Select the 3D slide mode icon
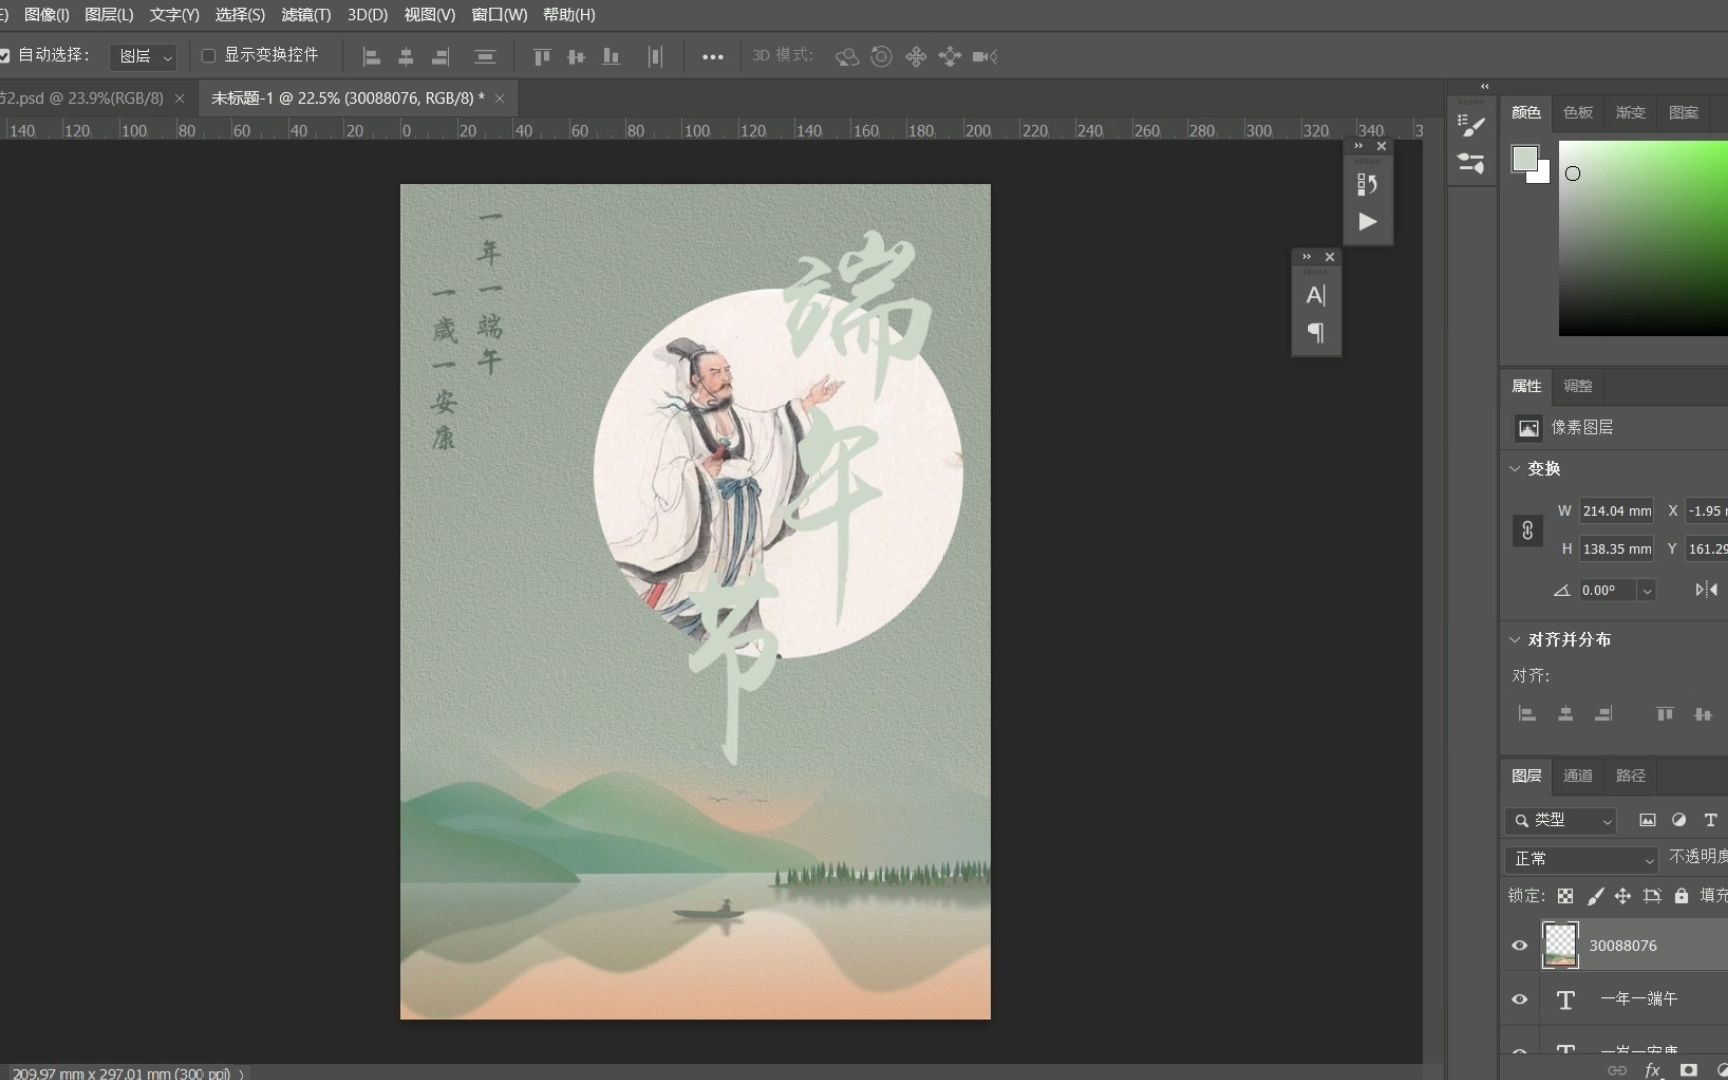 [x=950, y=57]
